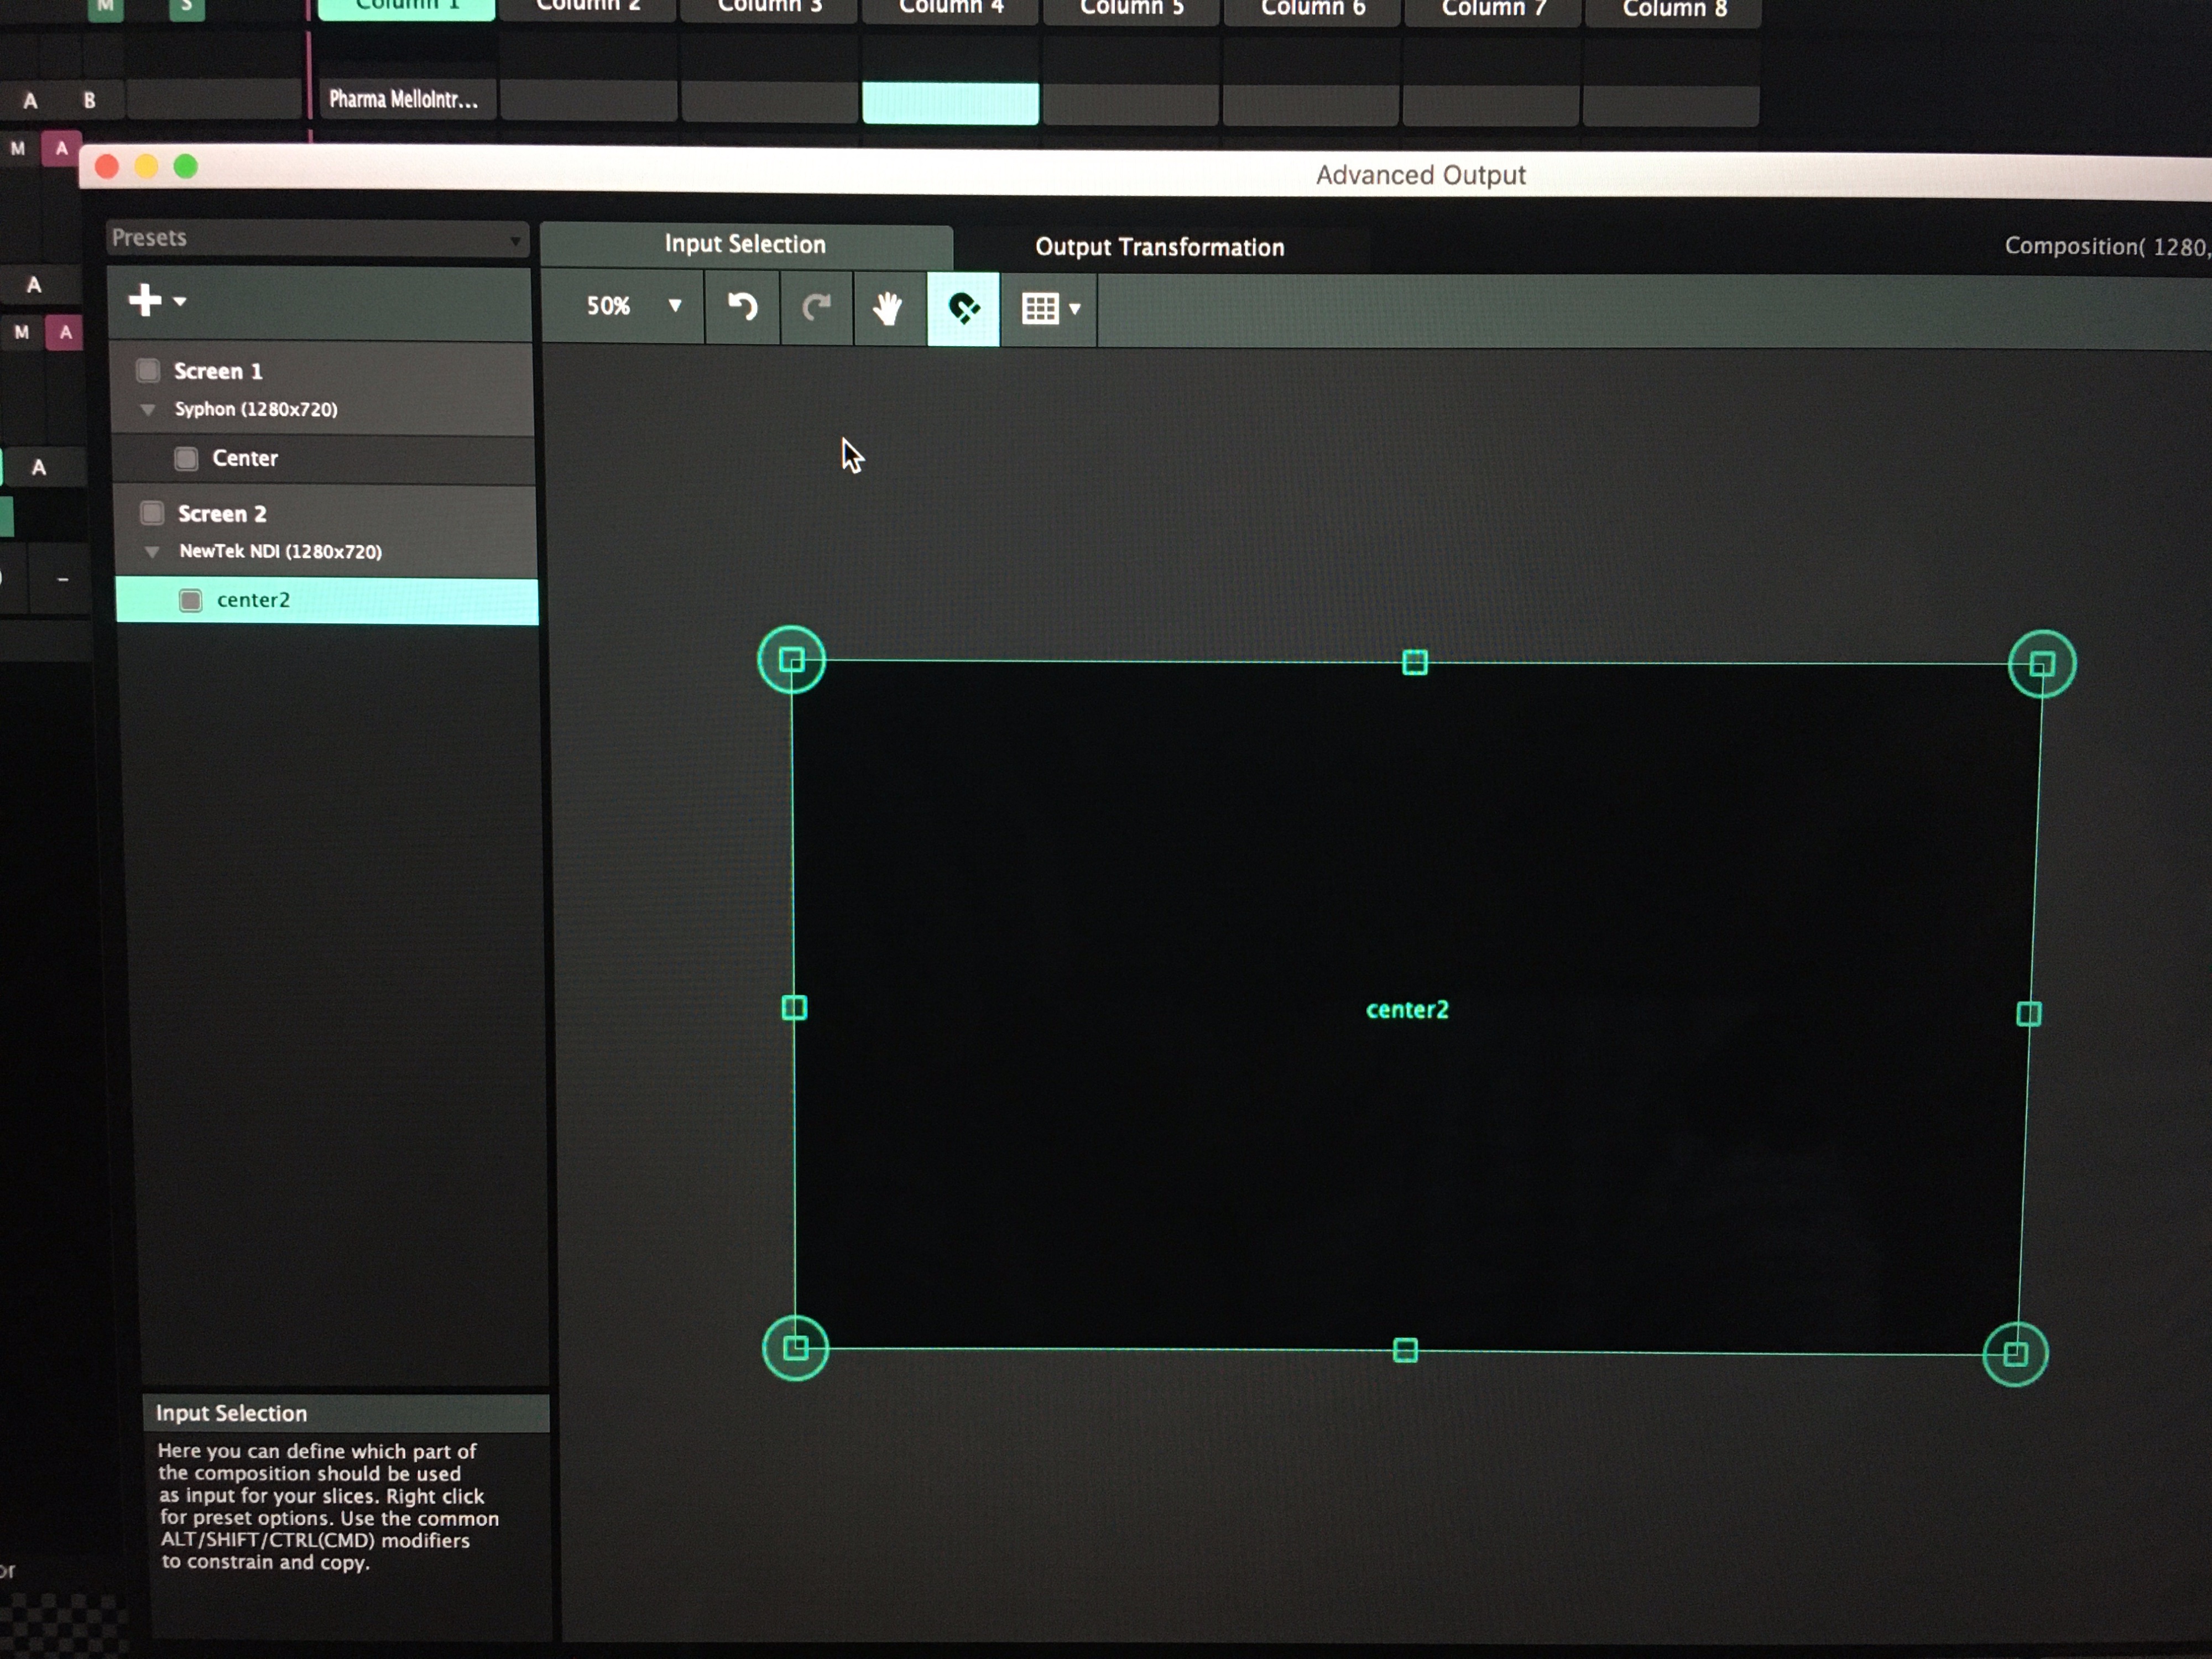Collapse the Syphon output disclosure triangle
This screenshot has width=2212, height=1659.
pyautogui.click(x=148, y=410)
